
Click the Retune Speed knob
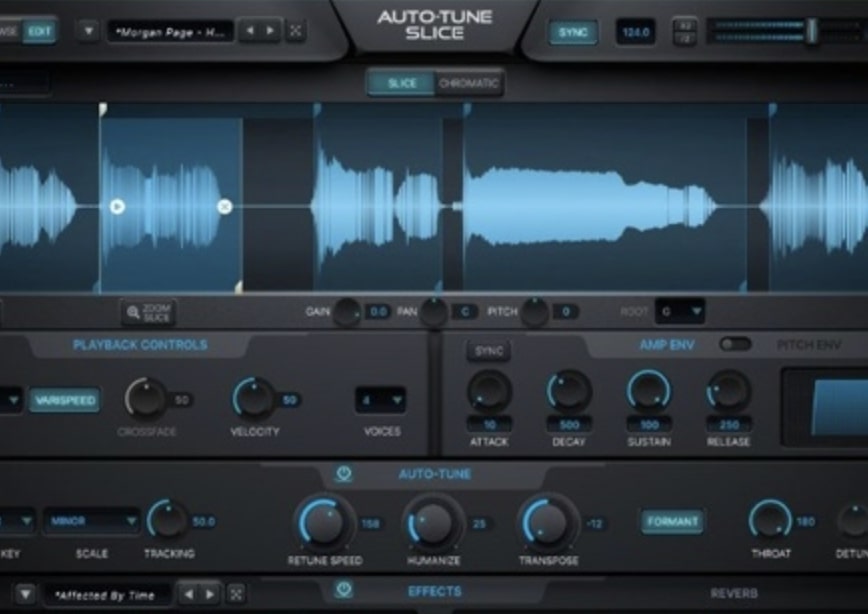(324, 523)
